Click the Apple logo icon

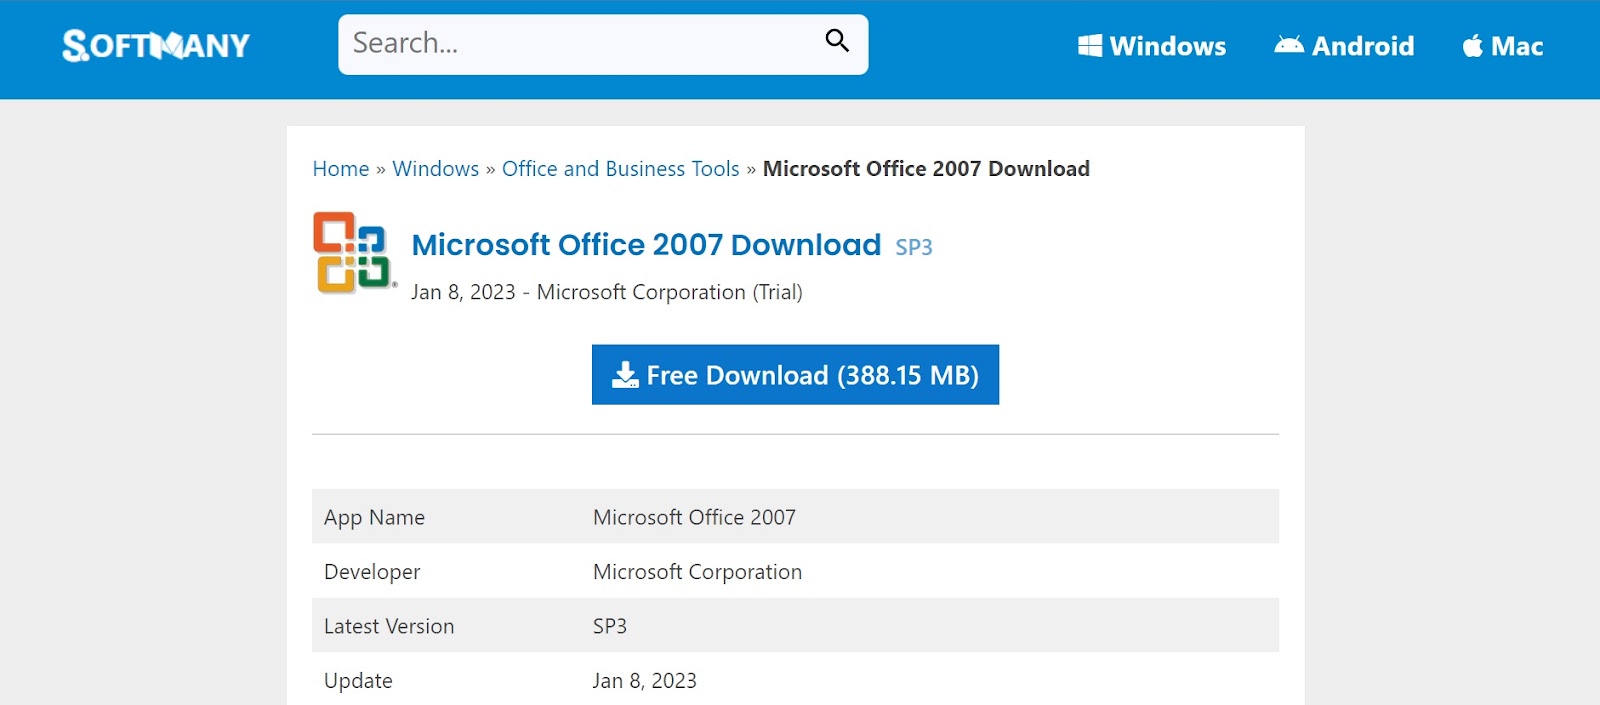coord(1472,46)
